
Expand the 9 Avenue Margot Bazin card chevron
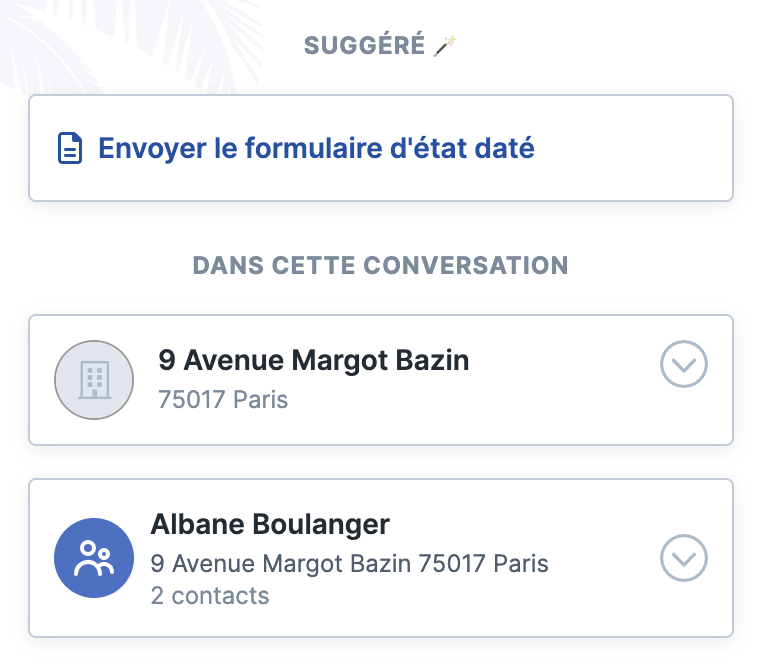tap(683, 364)
